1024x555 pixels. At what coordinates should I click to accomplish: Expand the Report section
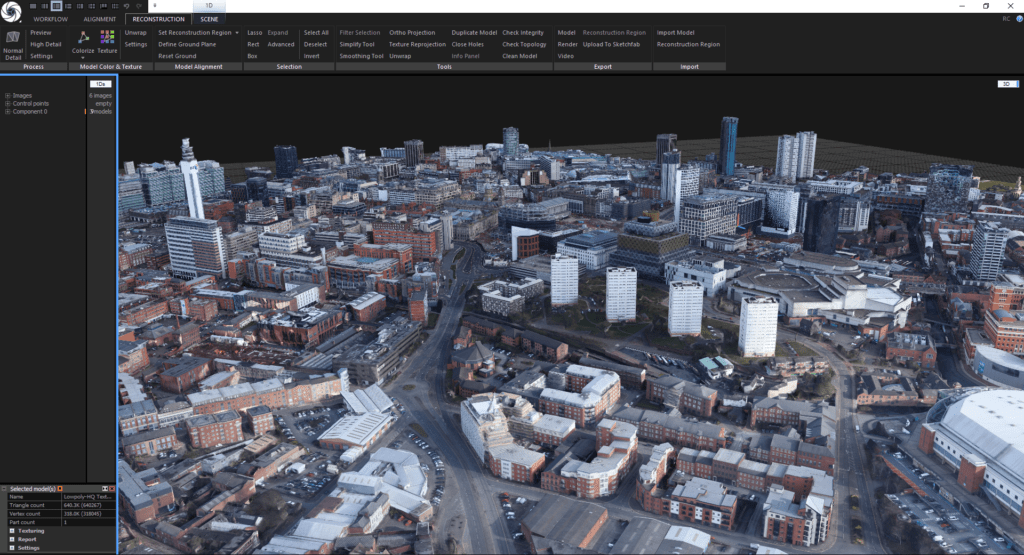12,539
